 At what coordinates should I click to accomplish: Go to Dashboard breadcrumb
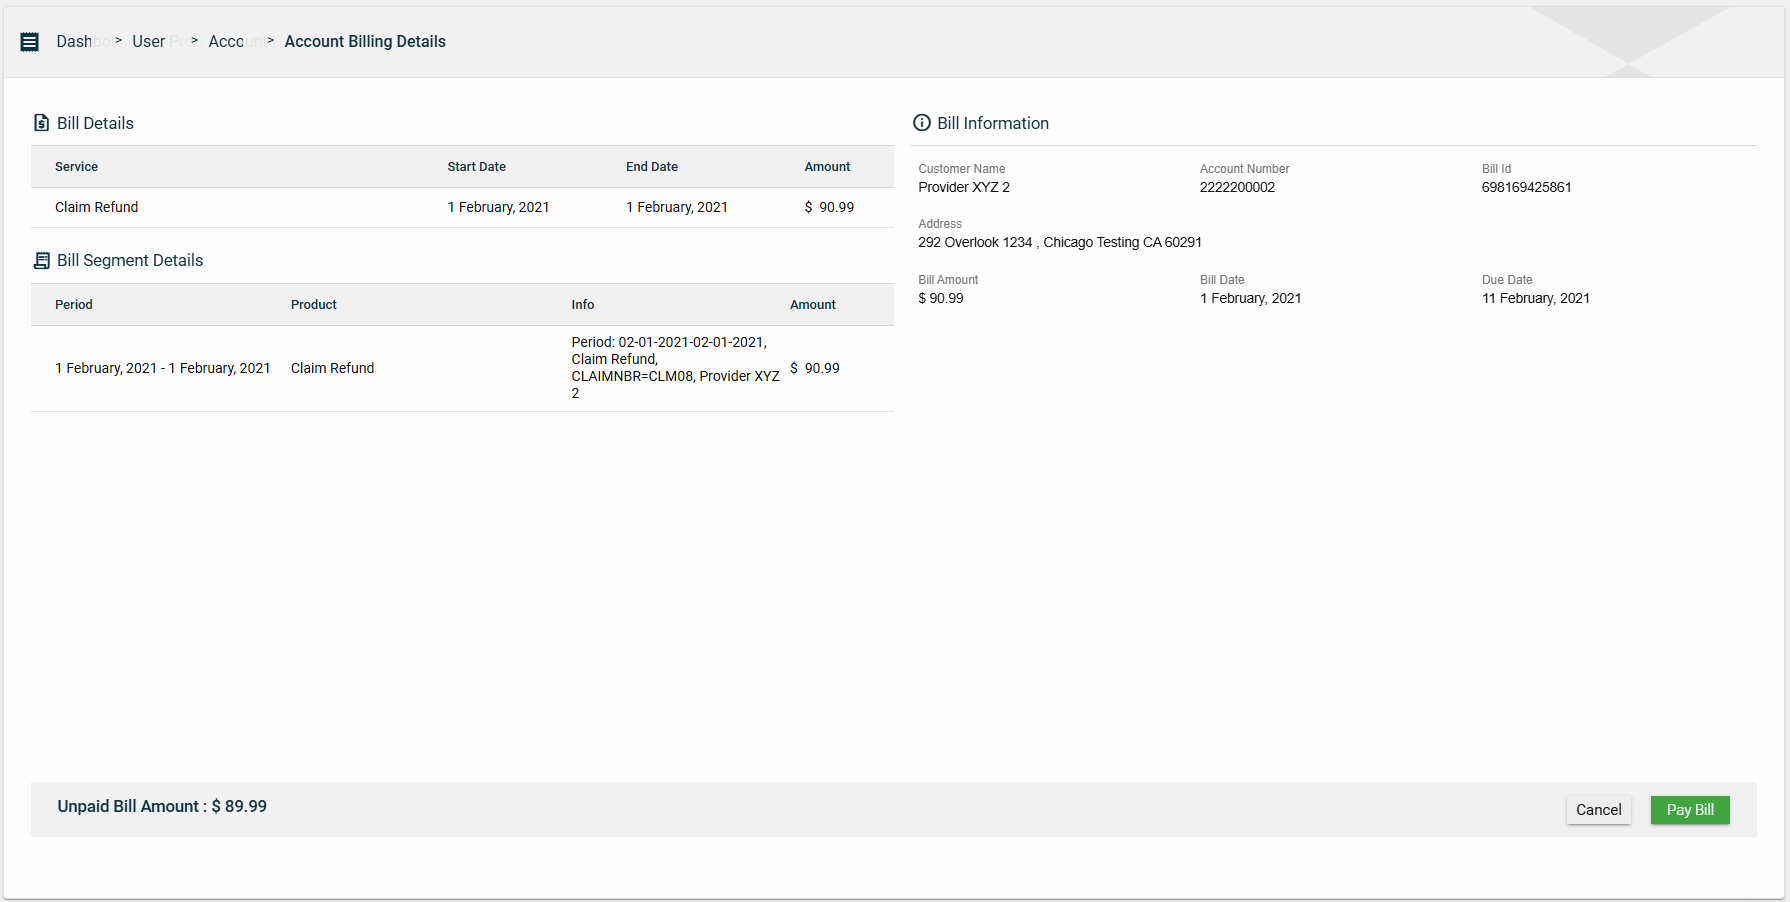[x=81, y=42]
